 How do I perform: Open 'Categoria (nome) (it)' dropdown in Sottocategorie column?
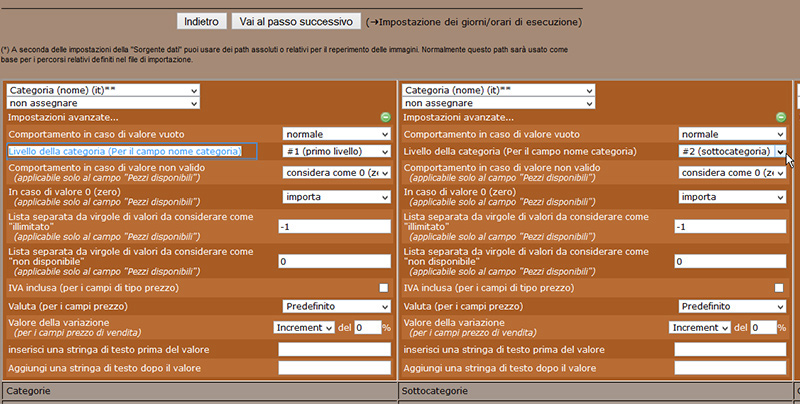499,90
